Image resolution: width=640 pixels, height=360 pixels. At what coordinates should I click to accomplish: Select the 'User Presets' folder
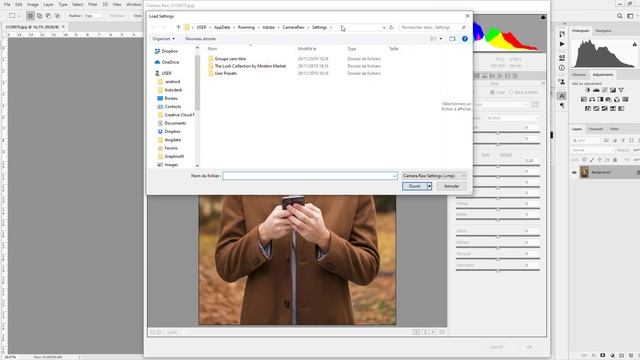(x=222, y=73)
